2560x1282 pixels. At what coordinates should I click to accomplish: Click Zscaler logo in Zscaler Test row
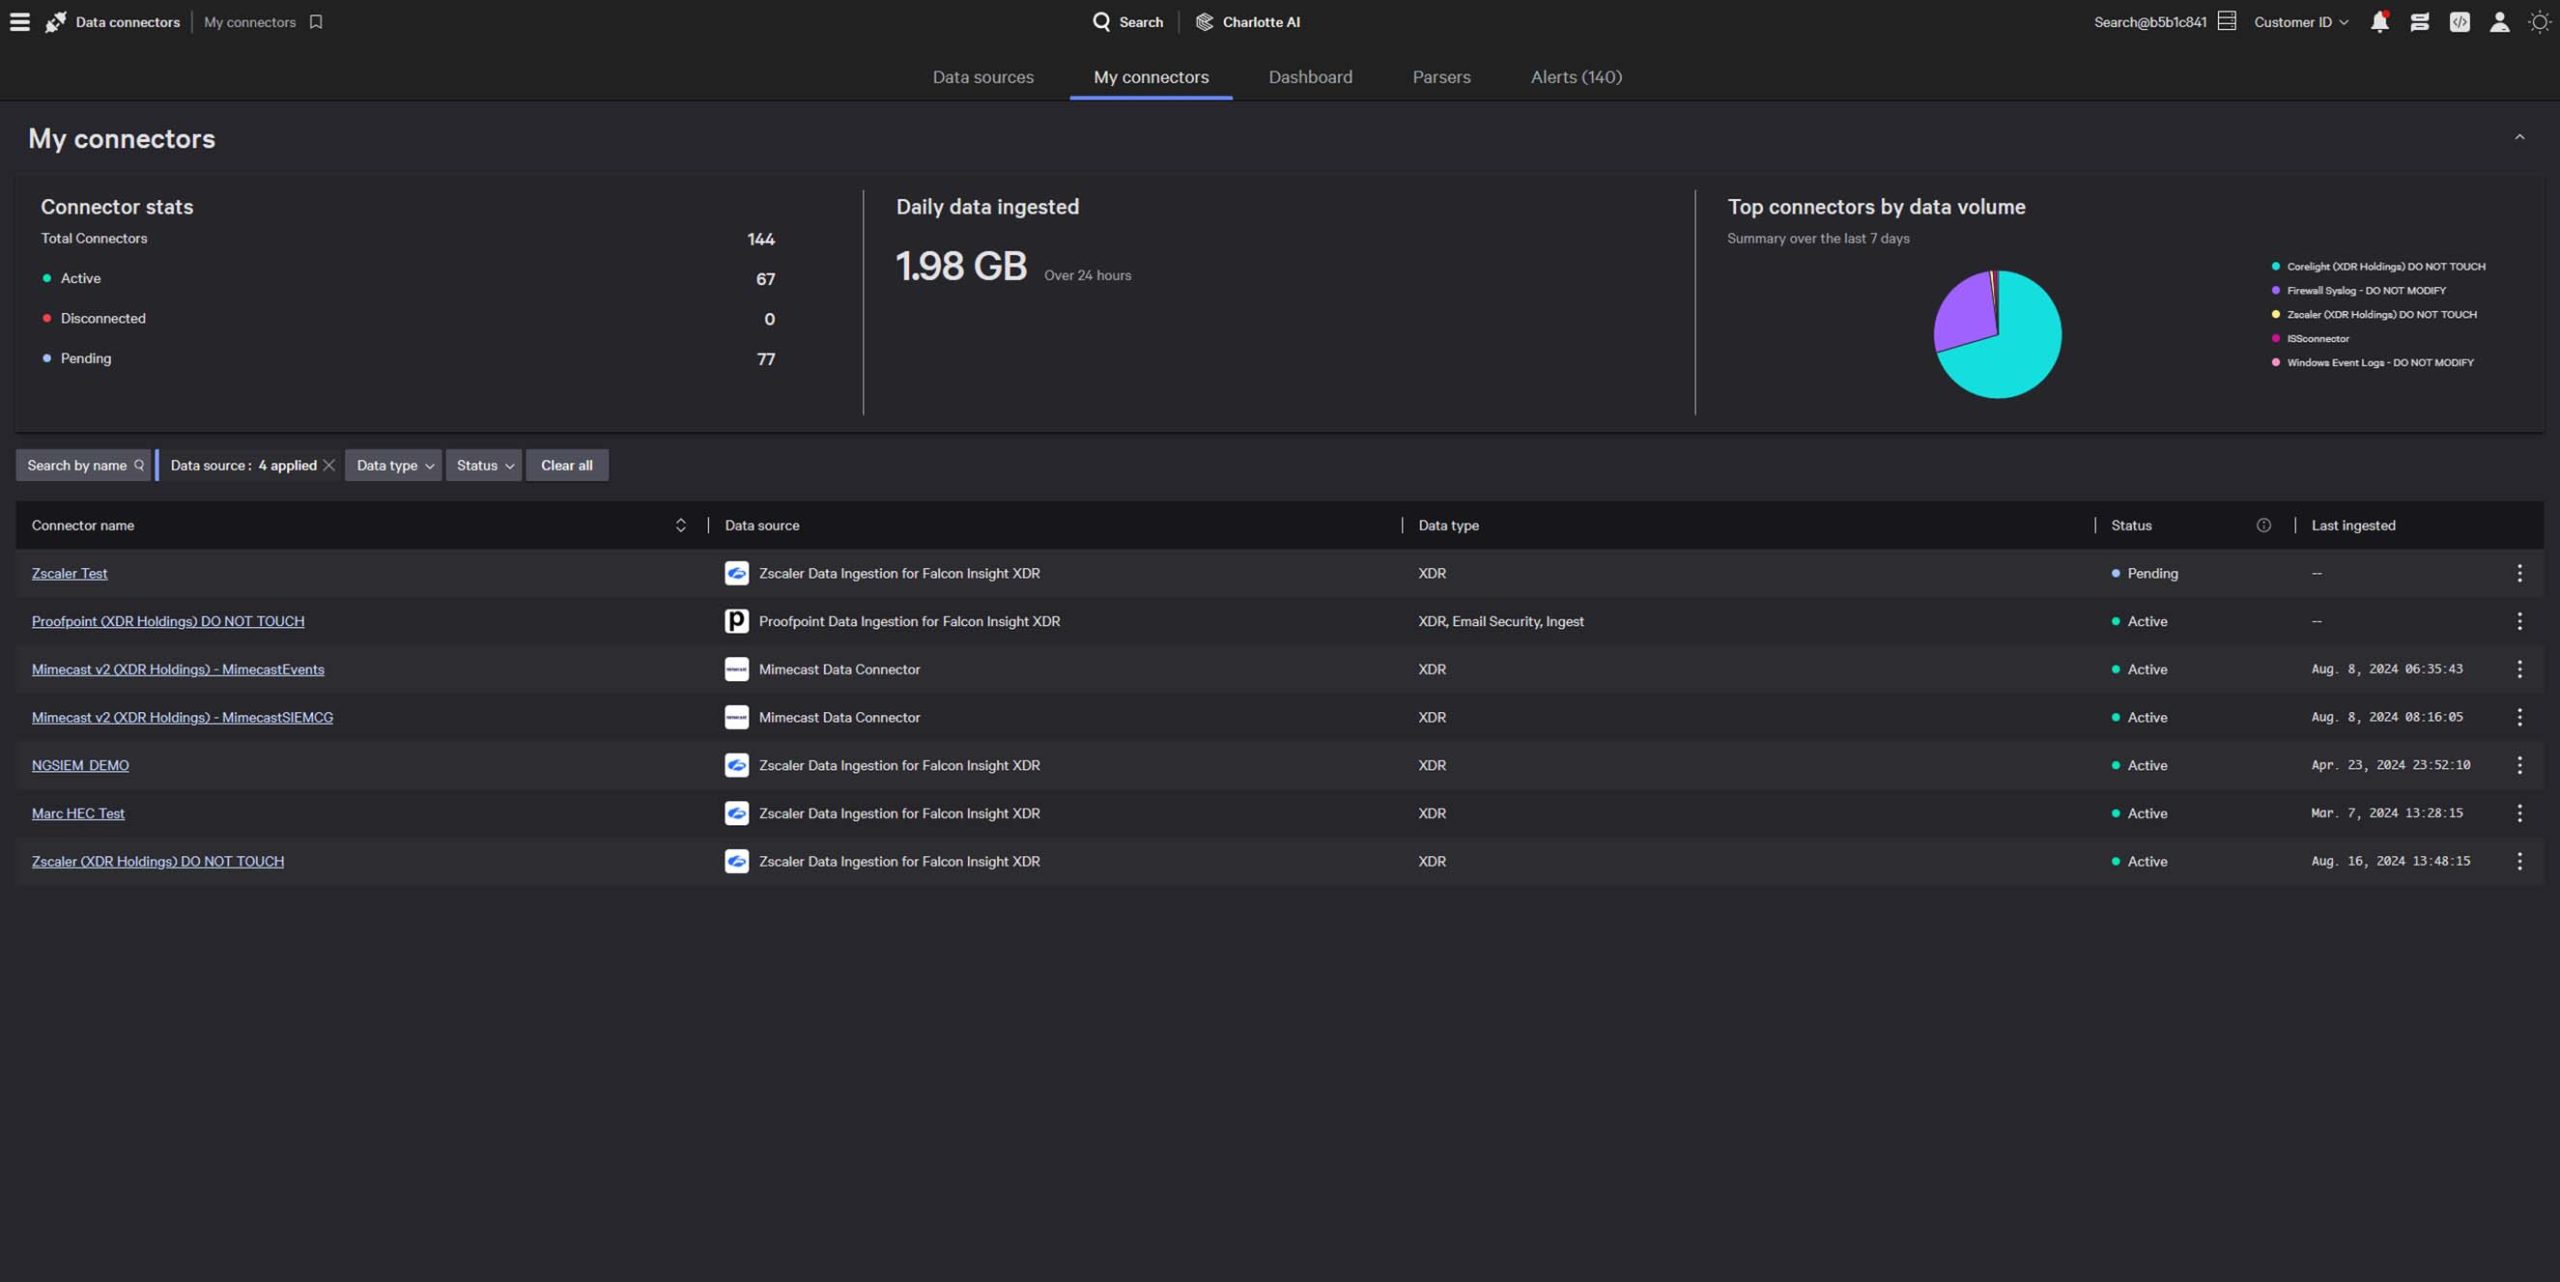coord(737,573)
